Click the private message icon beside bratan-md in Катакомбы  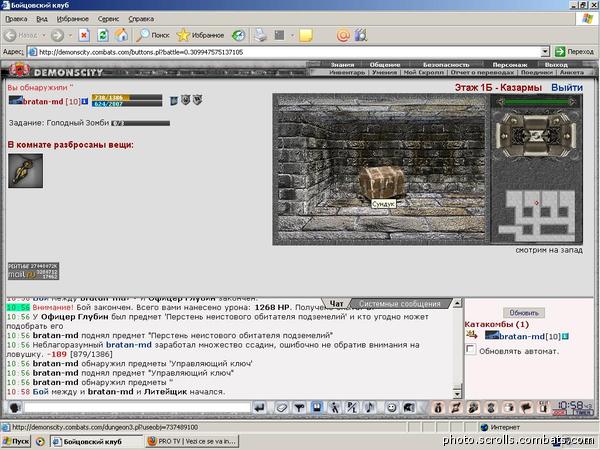coord(472,336)
